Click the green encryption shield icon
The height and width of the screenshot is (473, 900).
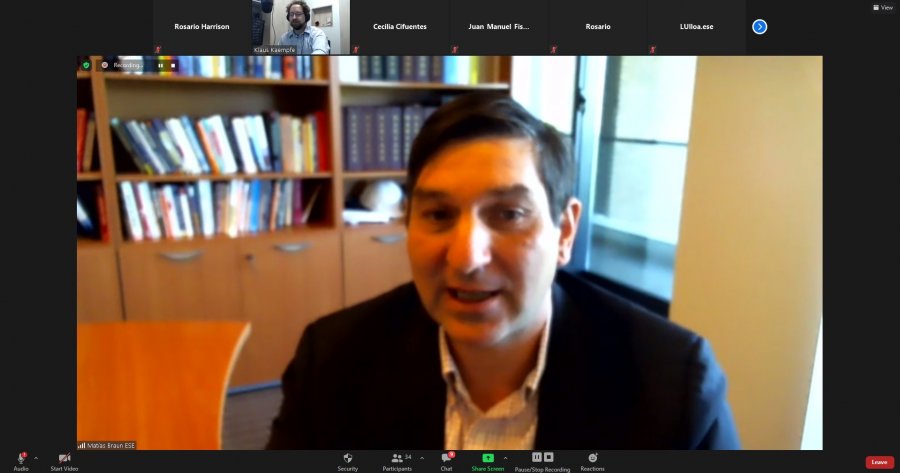(86, 65)
